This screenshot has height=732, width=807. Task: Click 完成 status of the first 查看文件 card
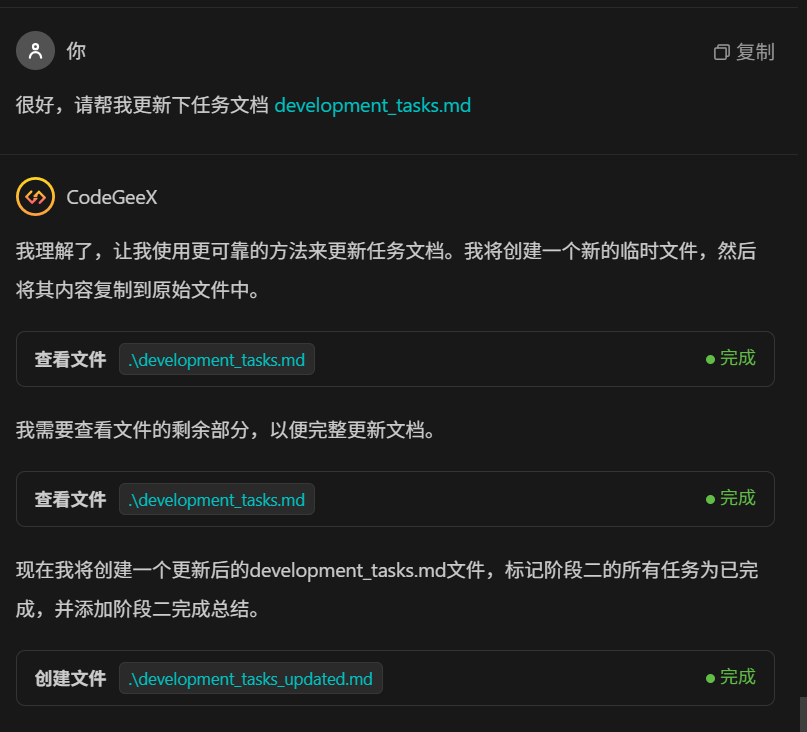[x=731, y=358]
